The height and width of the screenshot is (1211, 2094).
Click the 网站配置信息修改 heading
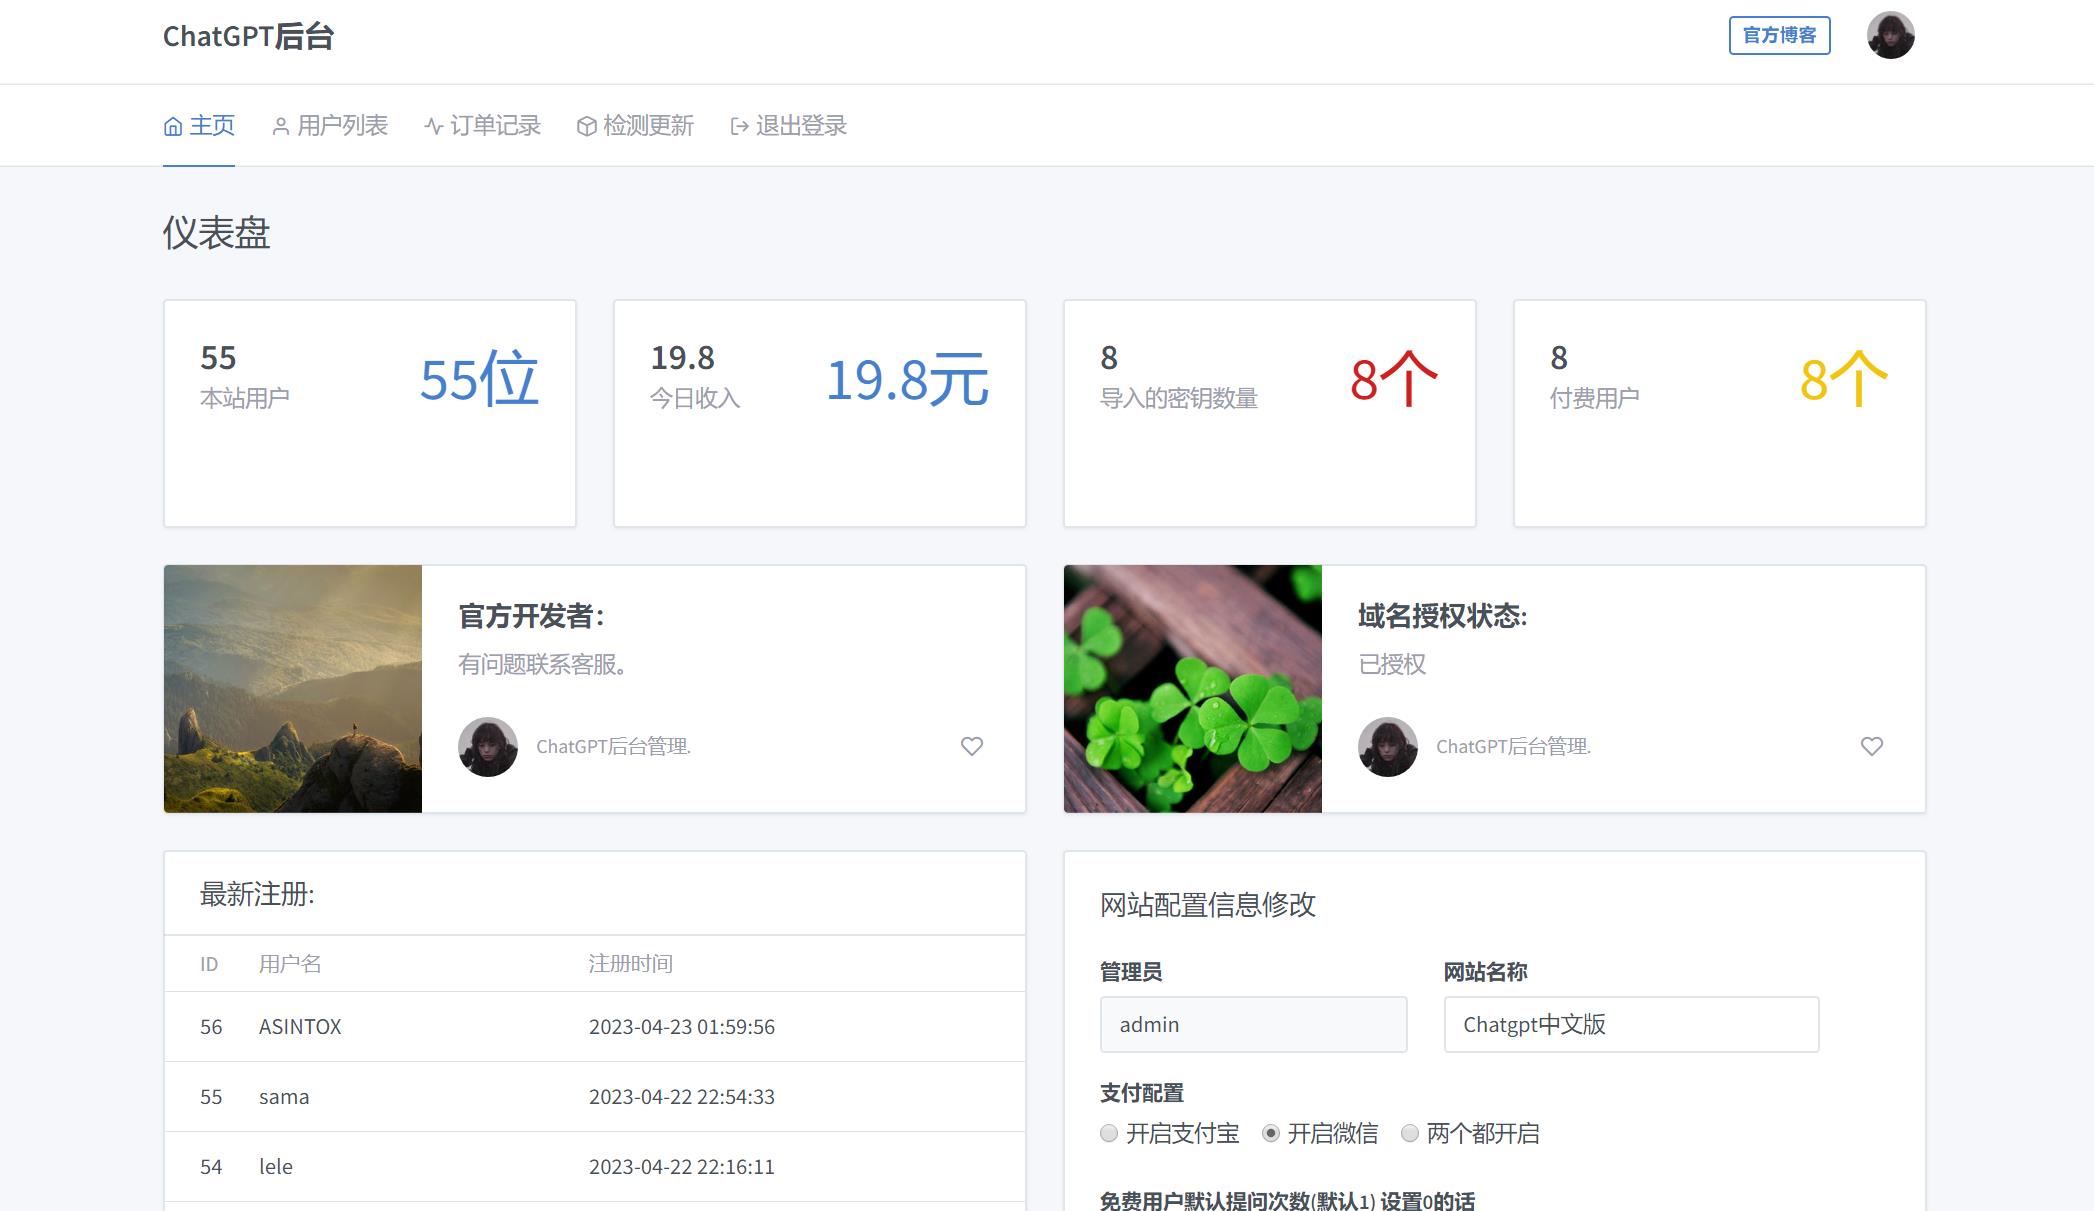(1208, 905)
